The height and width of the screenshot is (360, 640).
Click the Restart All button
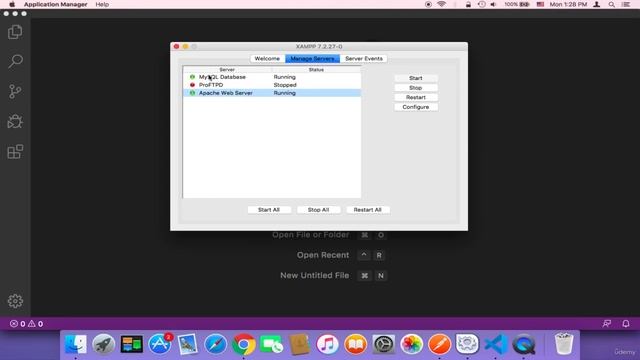368,210
